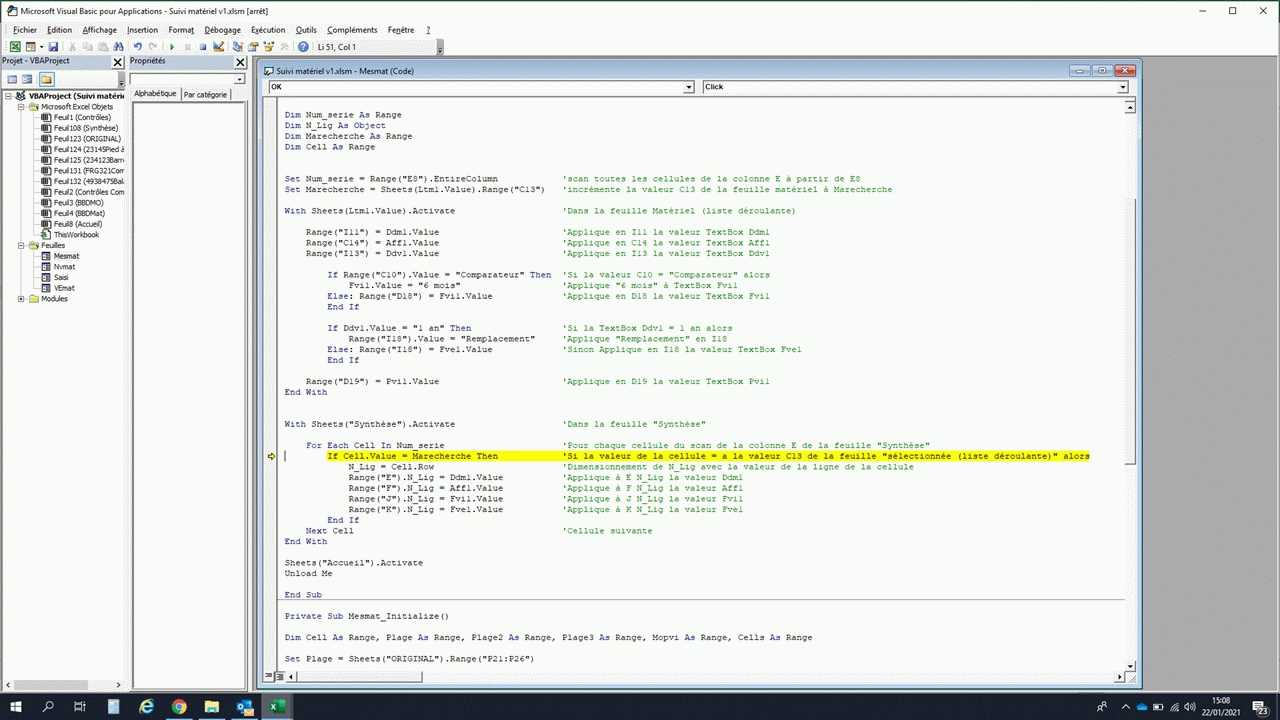1280x720 pixels.
Task: Undo the last action using the undo arrow
Action: click(138, 47)
